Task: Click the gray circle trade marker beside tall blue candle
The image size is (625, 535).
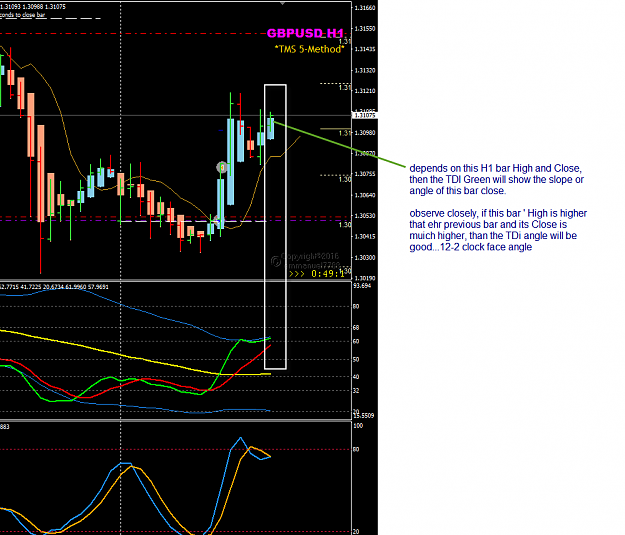Action: pos(222,167)
